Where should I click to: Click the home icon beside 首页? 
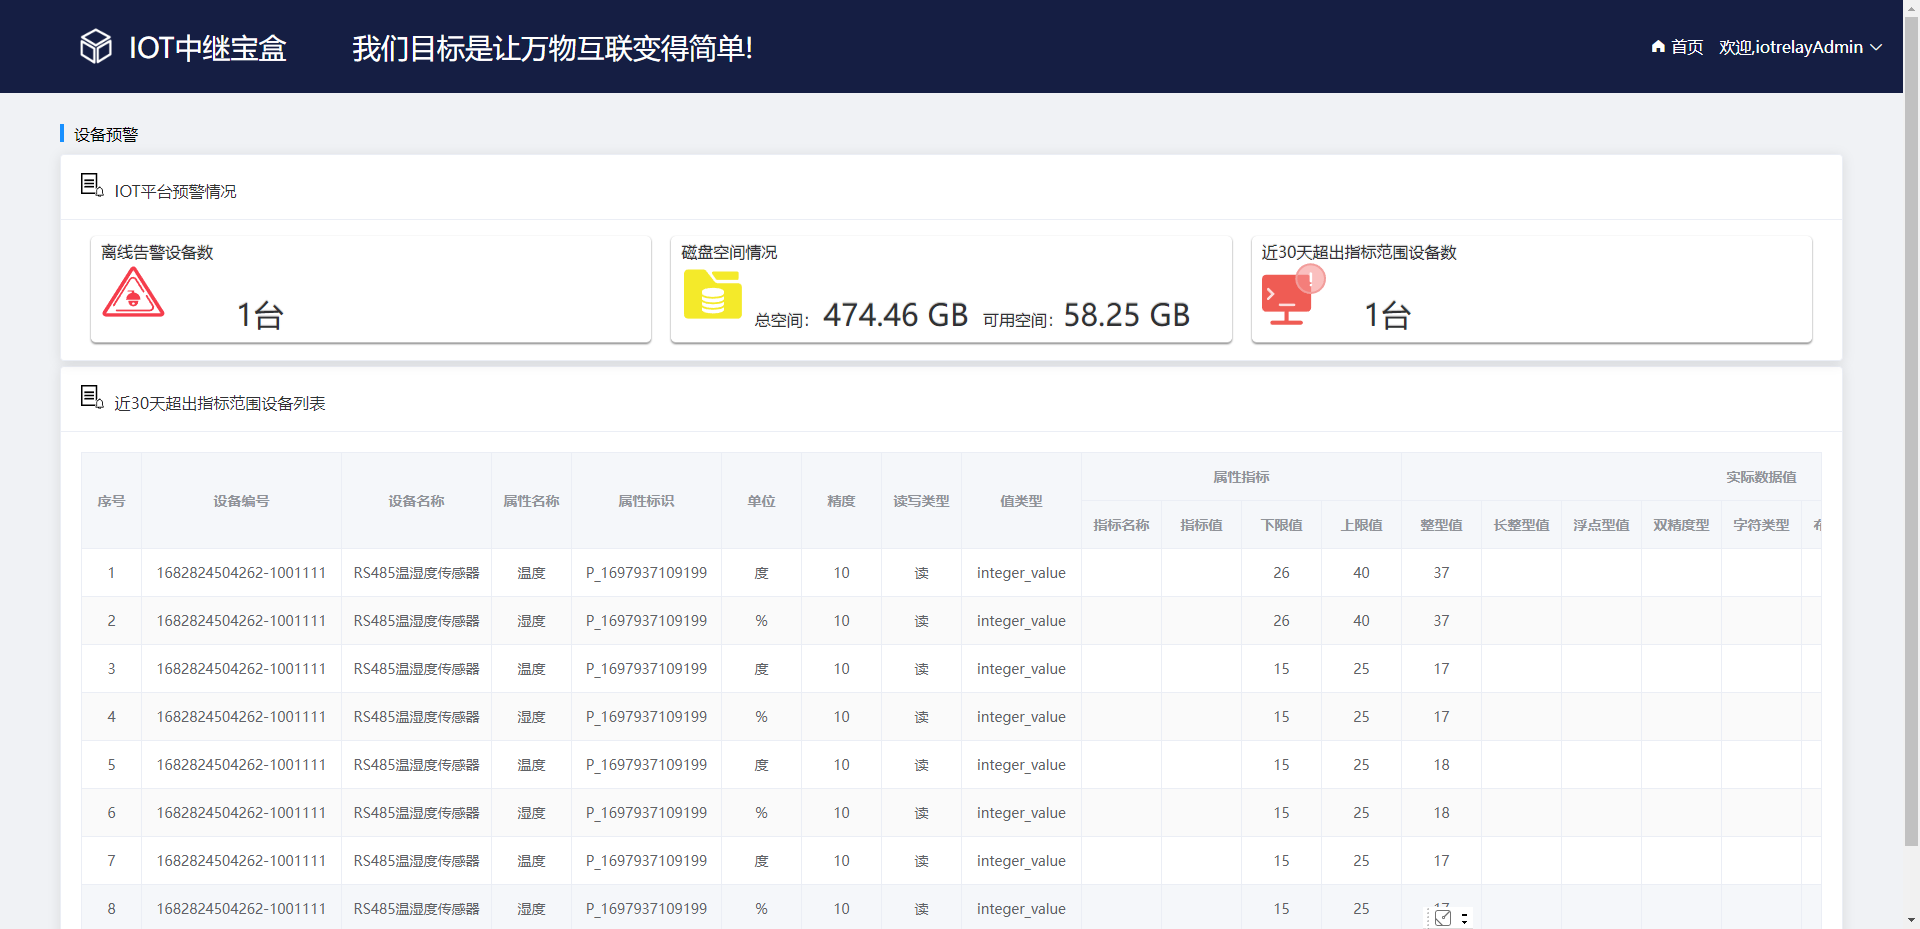[x=1657, y=47]
